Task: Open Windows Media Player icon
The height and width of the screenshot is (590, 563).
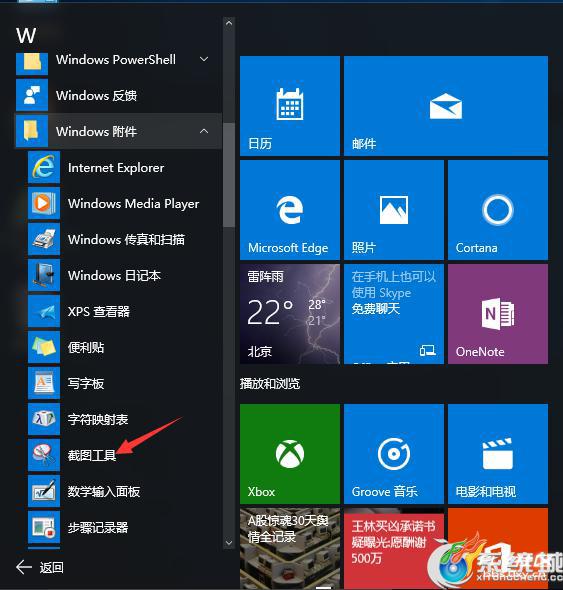Action: 44,203
